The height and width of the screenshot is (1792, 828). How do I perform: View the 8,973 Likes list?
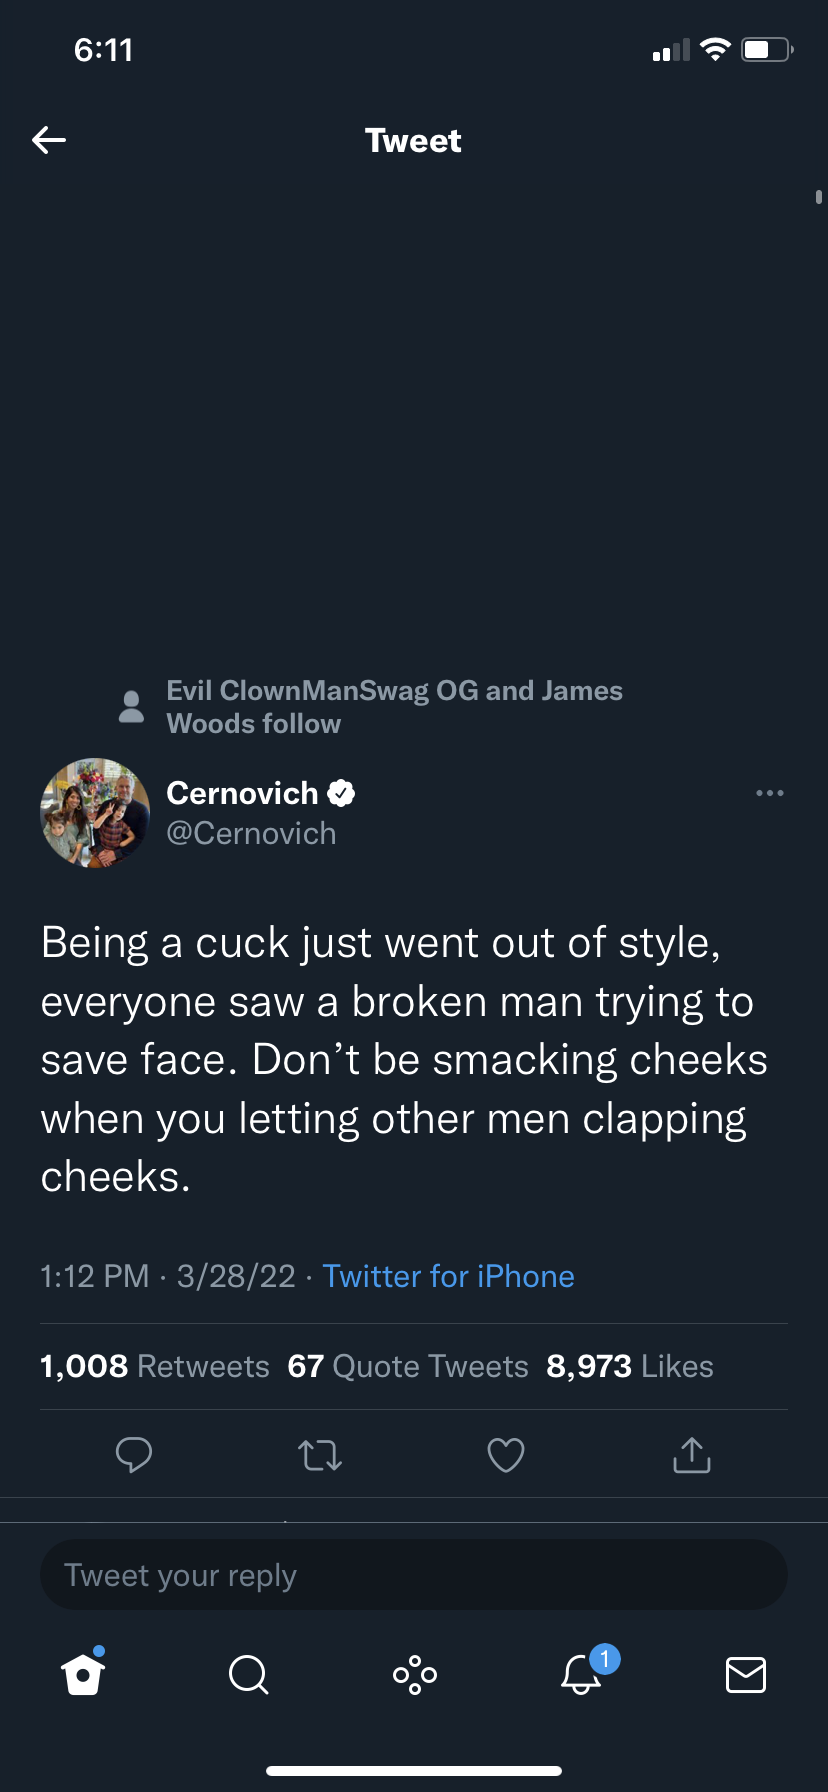pos(630,1366)
